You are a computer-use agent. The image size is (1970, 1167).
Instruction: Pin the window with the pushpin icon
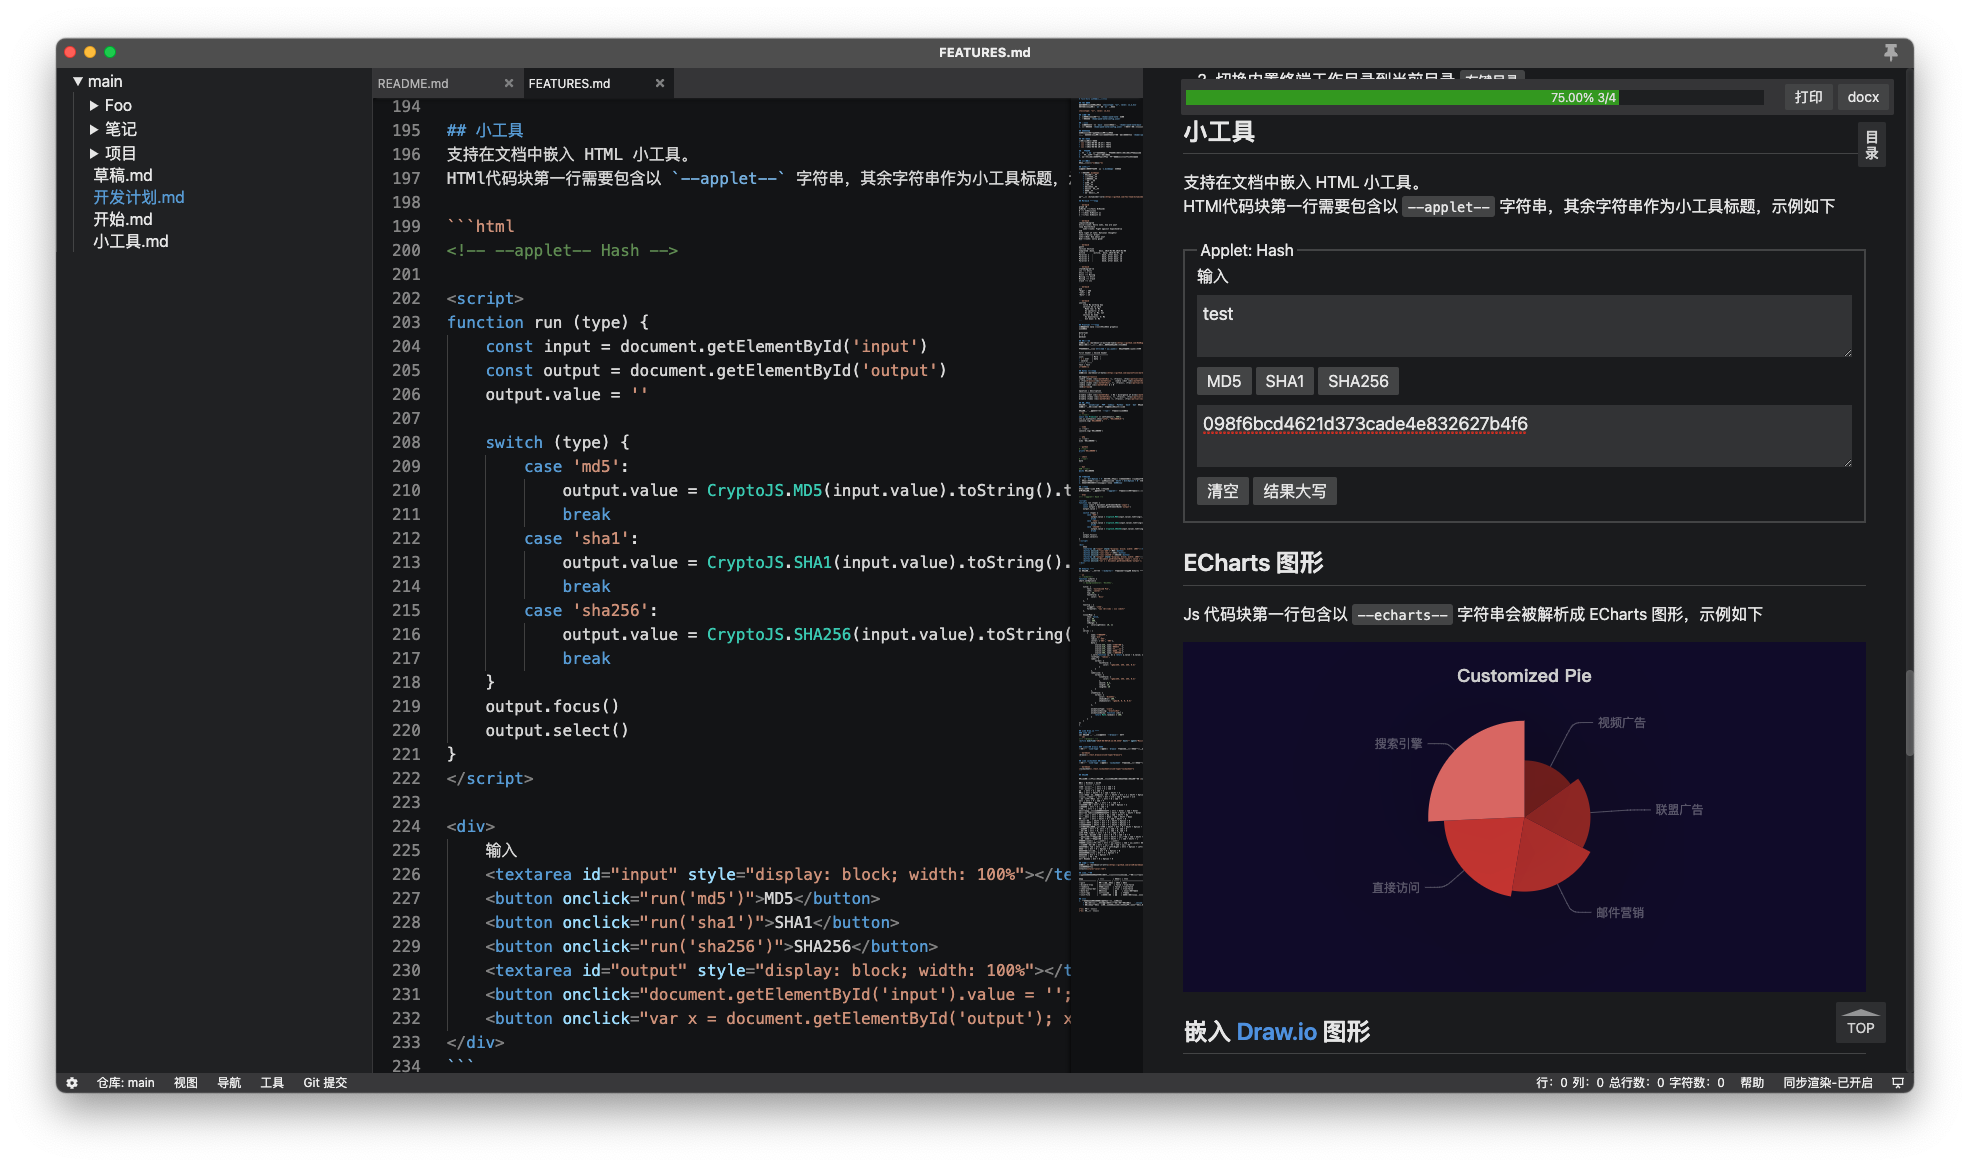(1890, 52)
